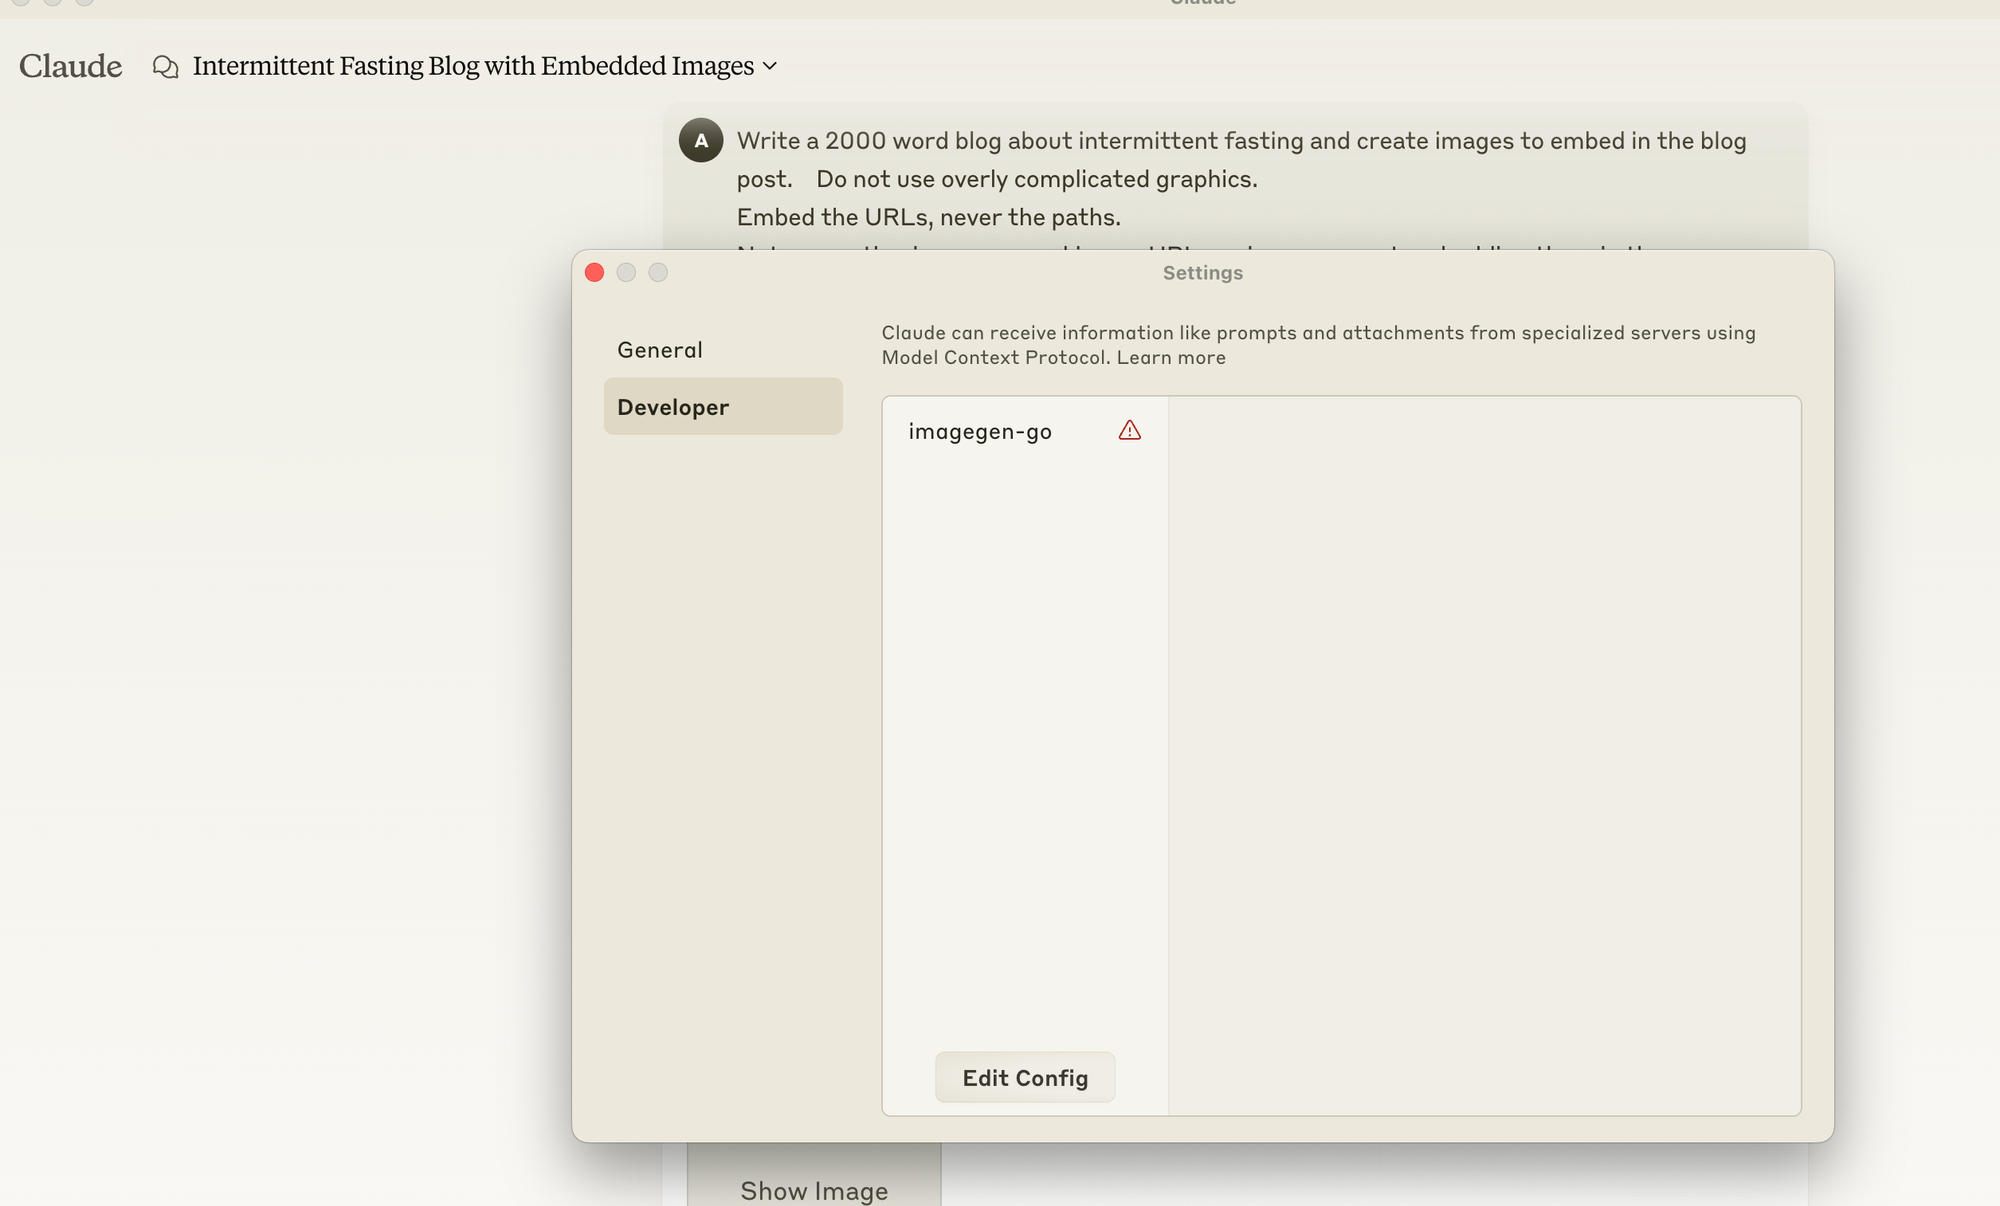
Task: Click the Claude logo
Action: [70, 66]
